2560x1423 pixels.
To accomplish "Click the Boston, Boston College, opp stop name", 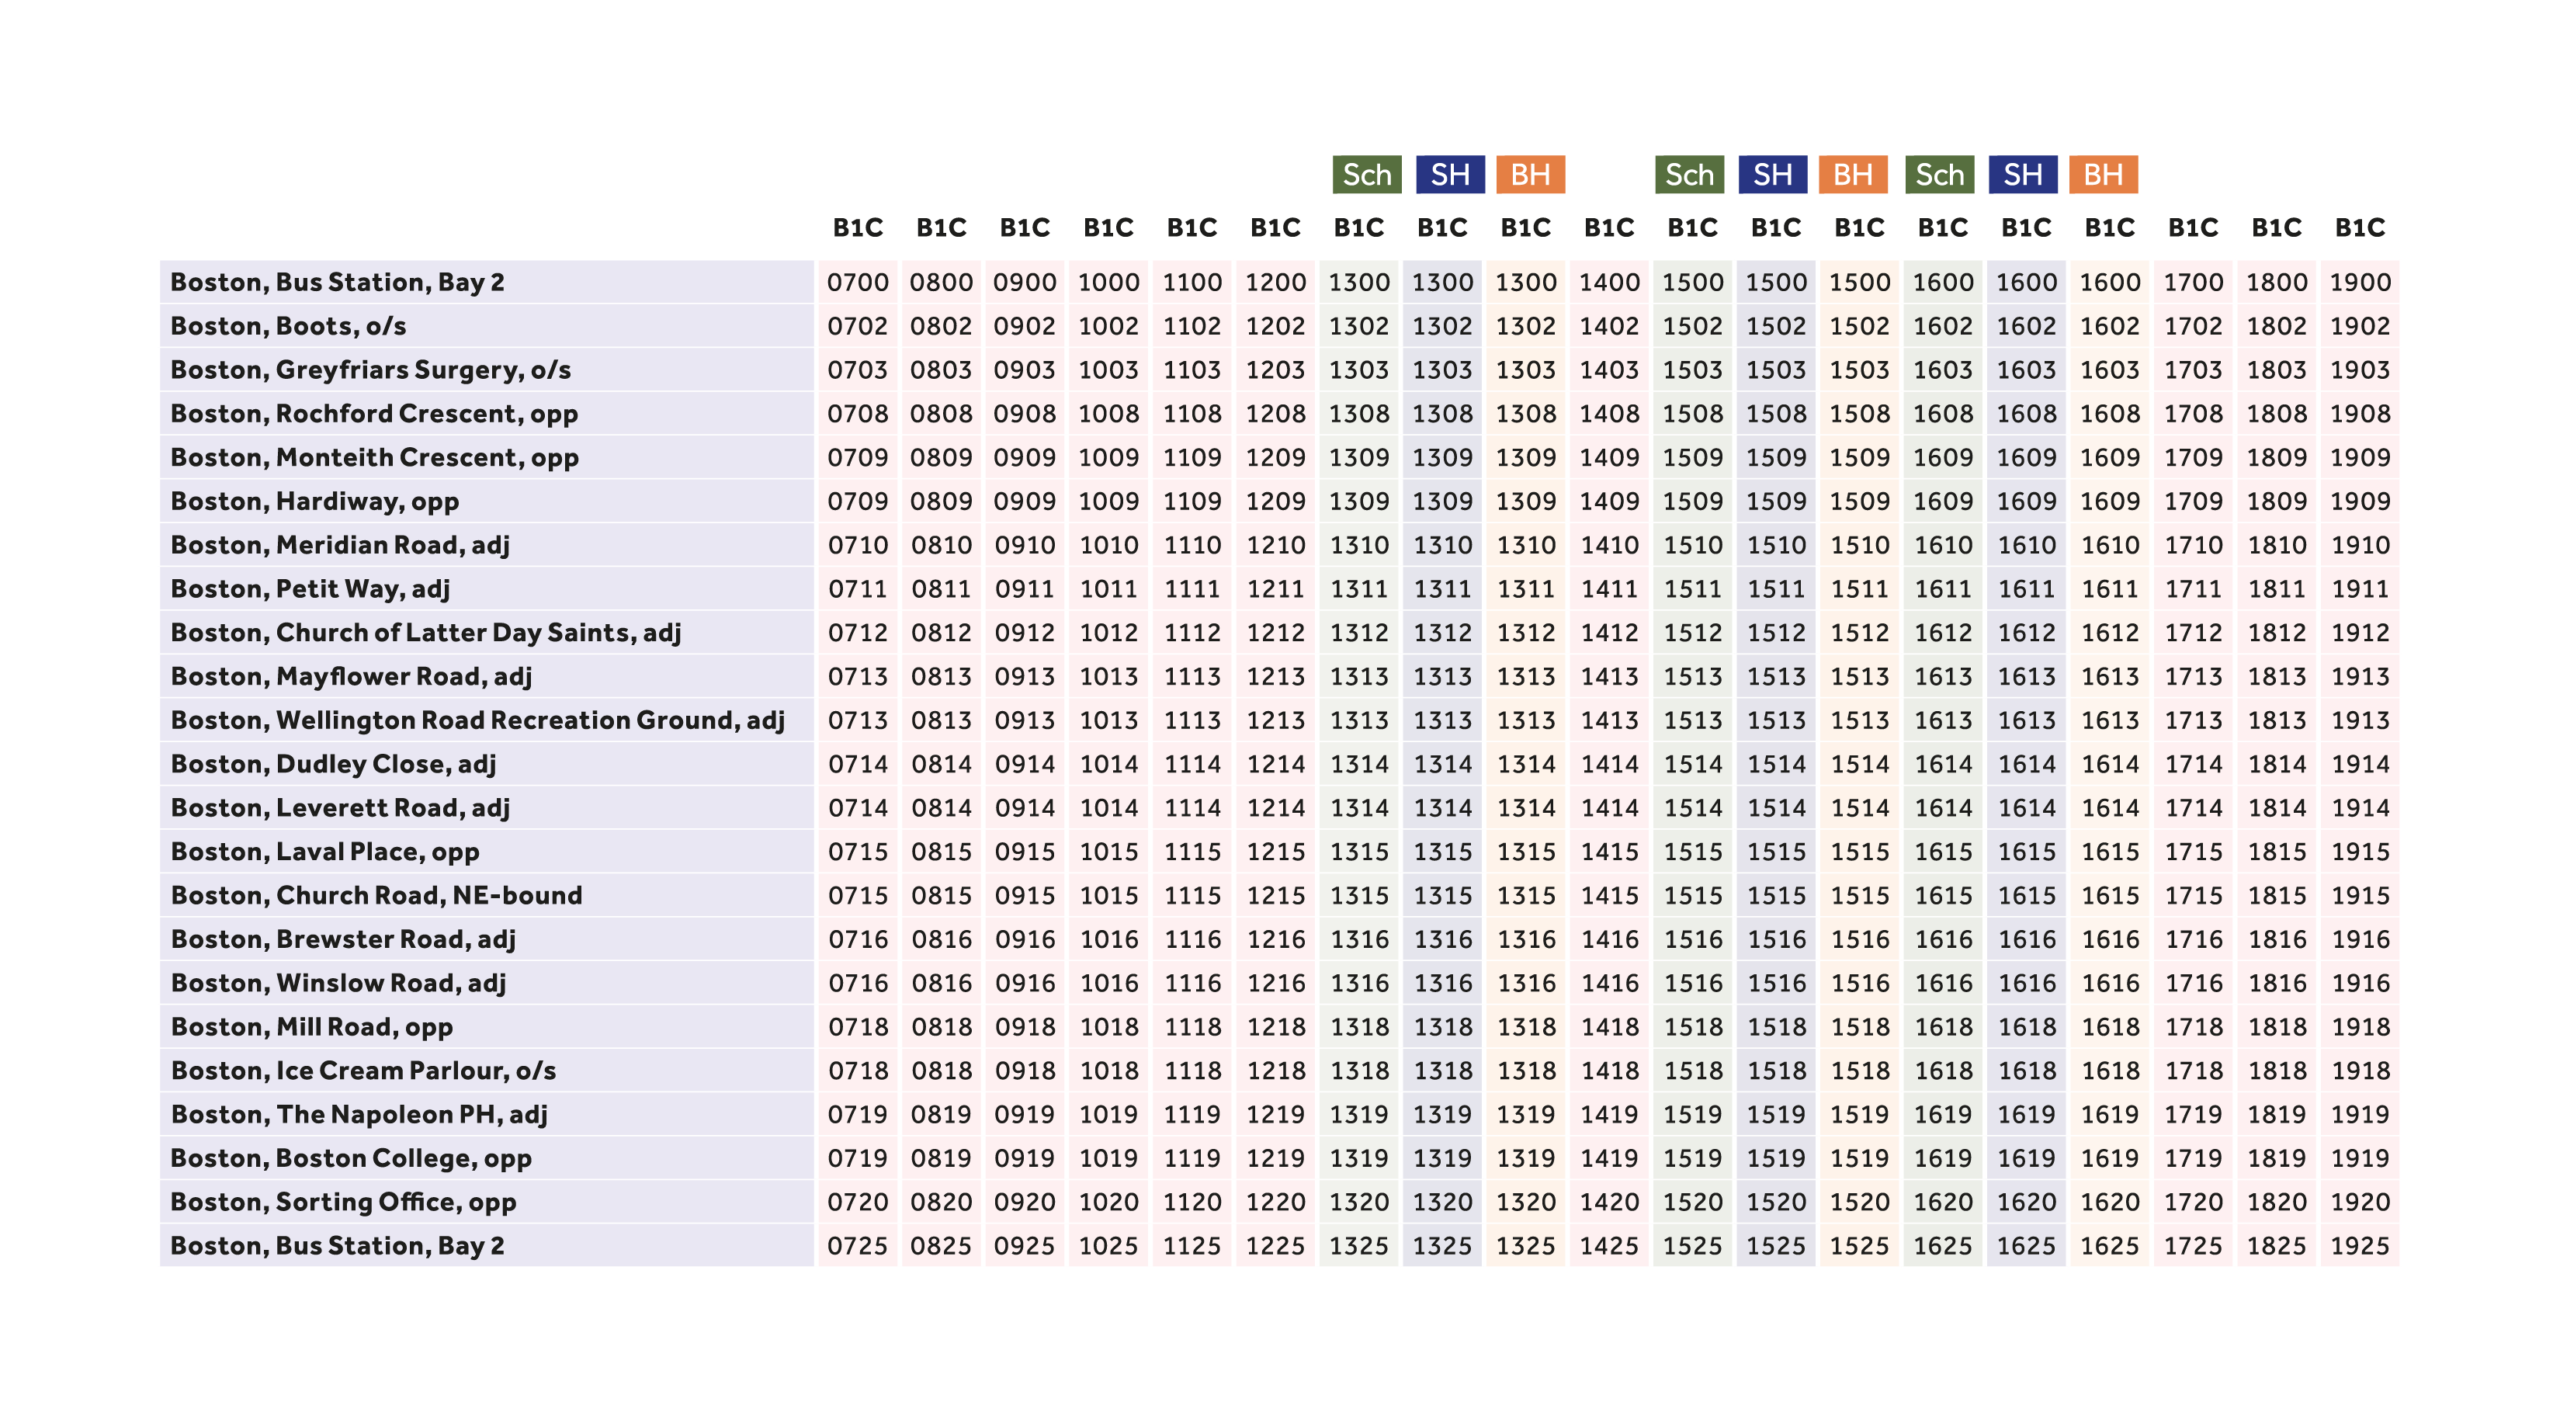I will click(x=351, y=1158).
